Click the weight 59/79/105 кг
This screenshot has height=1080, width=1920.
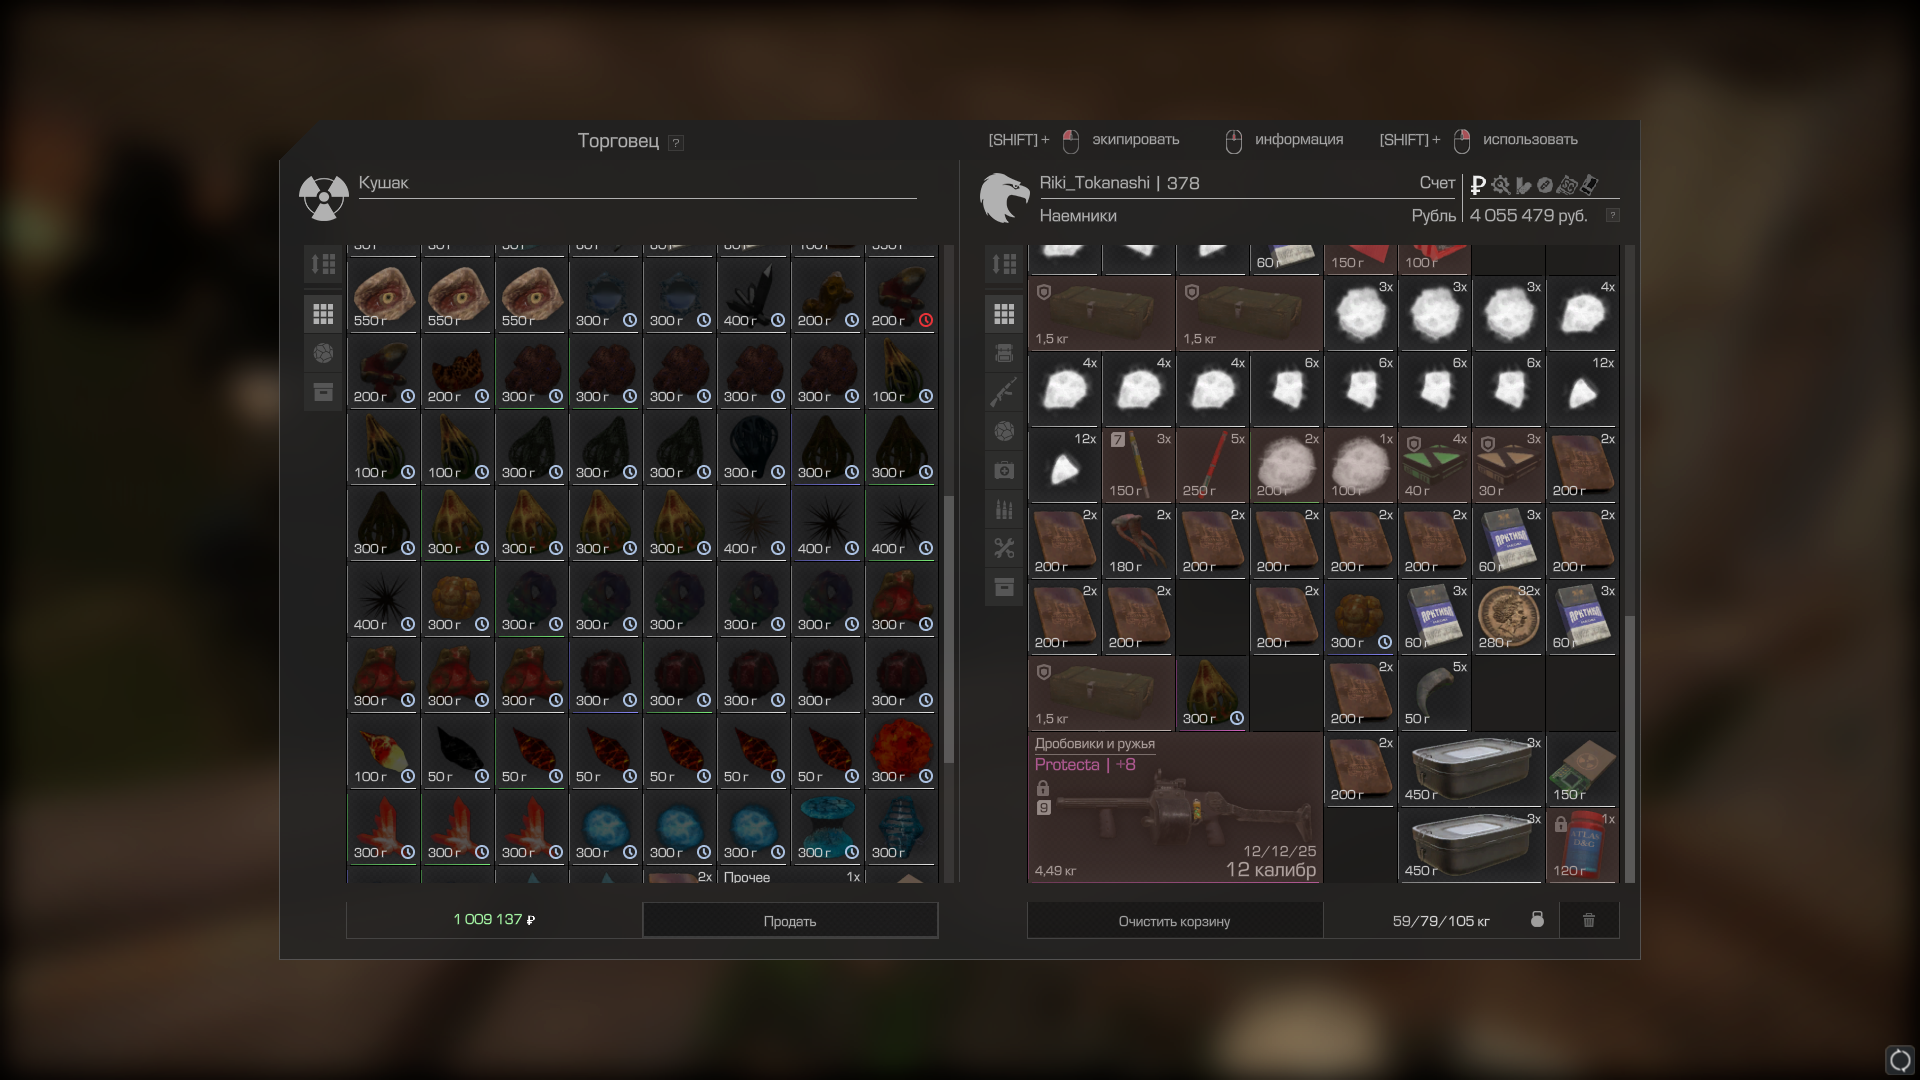tap(1441, 921)
